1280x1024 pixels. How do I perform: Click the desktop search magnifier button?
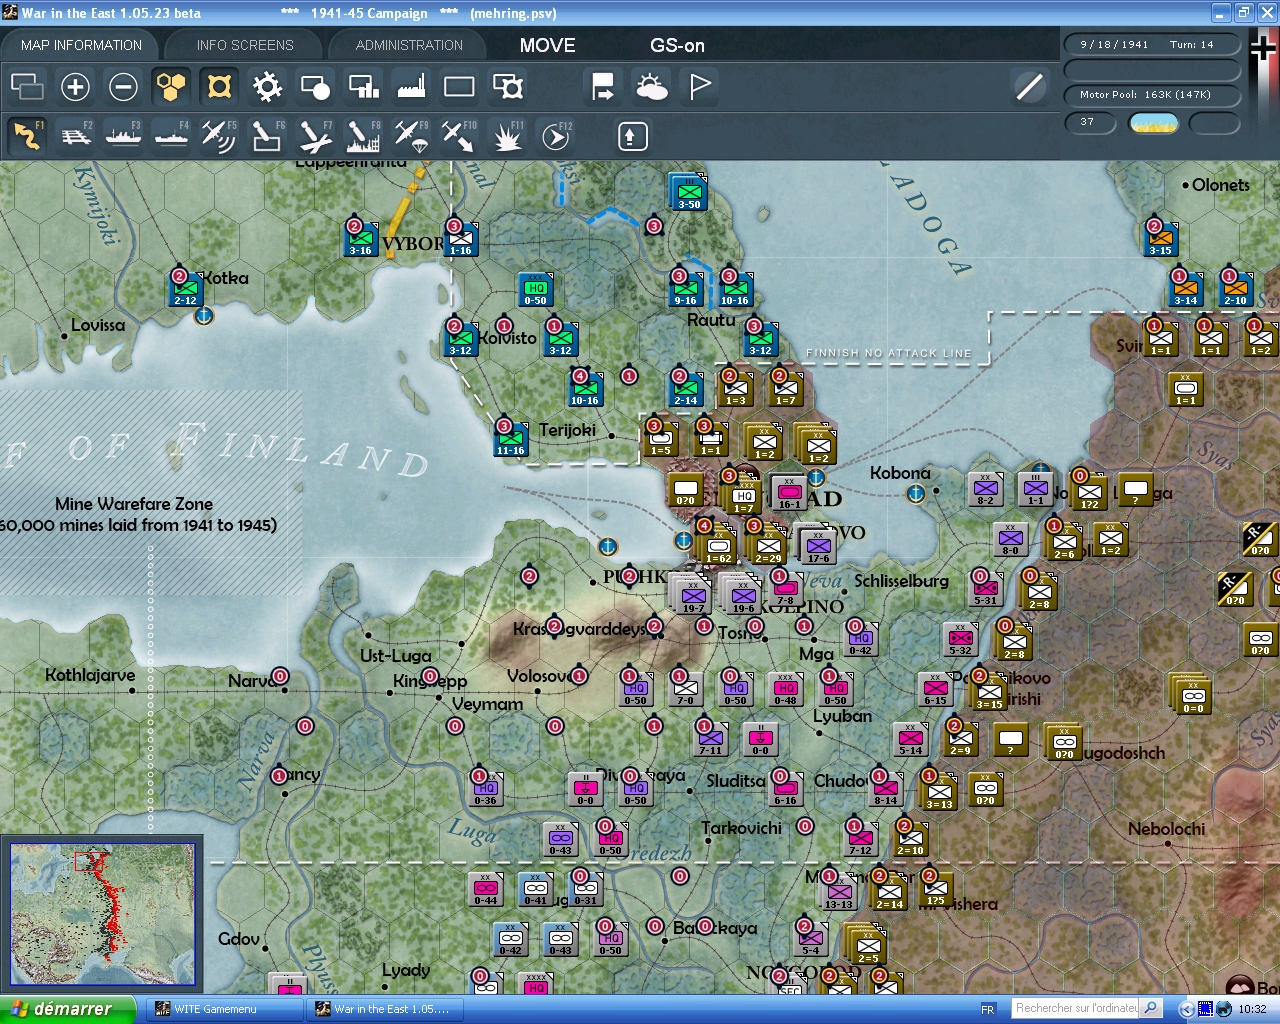tap(1152, 1009)
